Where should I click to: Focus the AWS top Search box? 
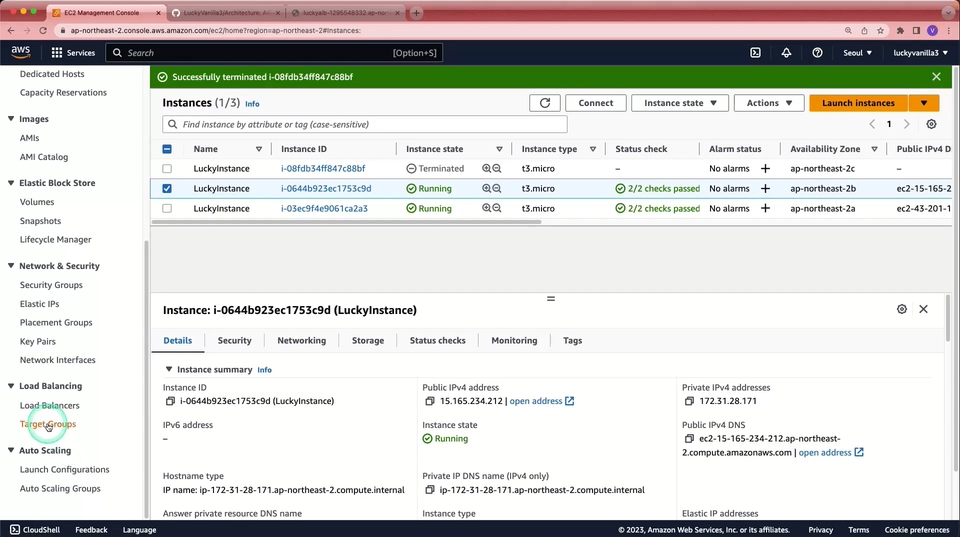274,53
